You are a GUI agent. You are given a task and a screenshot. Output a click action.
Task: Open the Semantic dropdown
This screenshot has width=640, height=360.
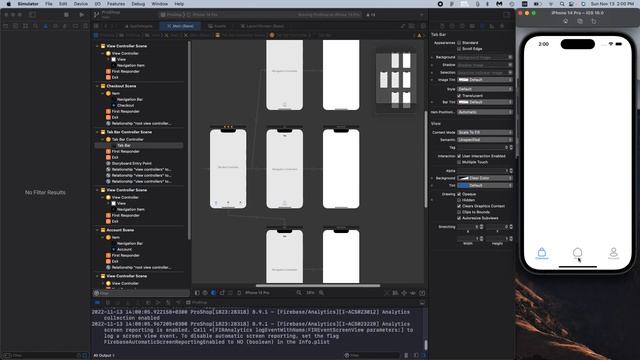pos(484,140)
